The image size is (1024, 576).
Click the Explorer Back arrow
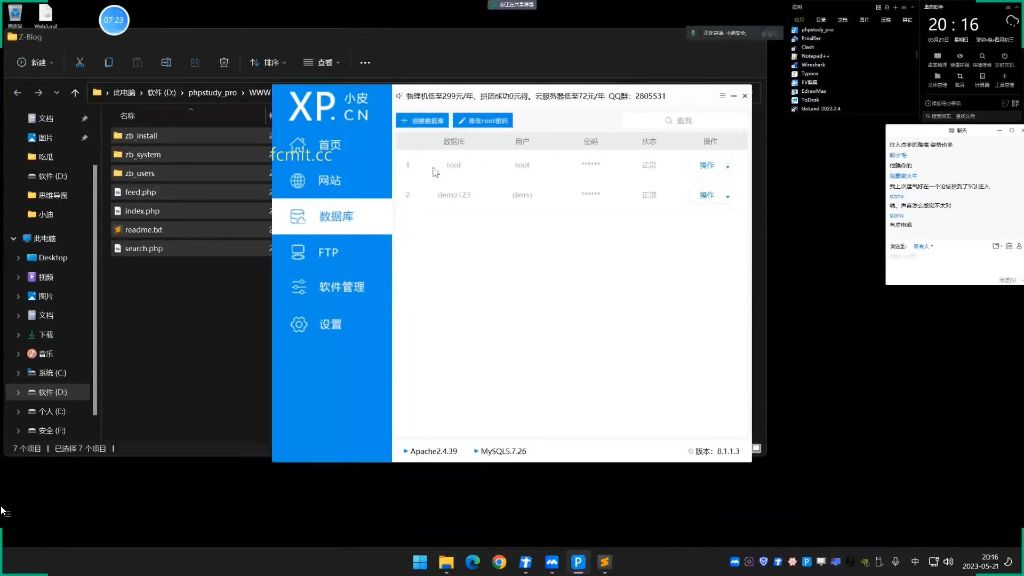pos(18,93)
